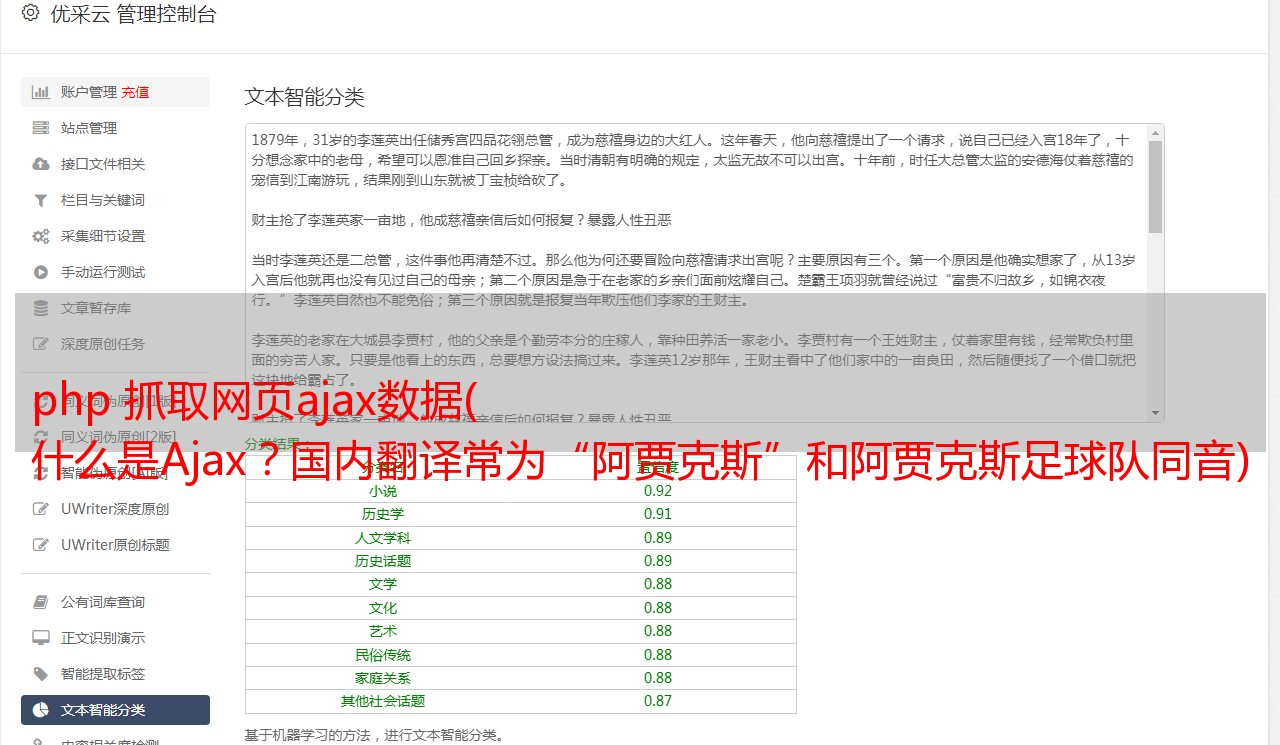
Task: Click the 其他社会话题 category cell
Action: 383,701
